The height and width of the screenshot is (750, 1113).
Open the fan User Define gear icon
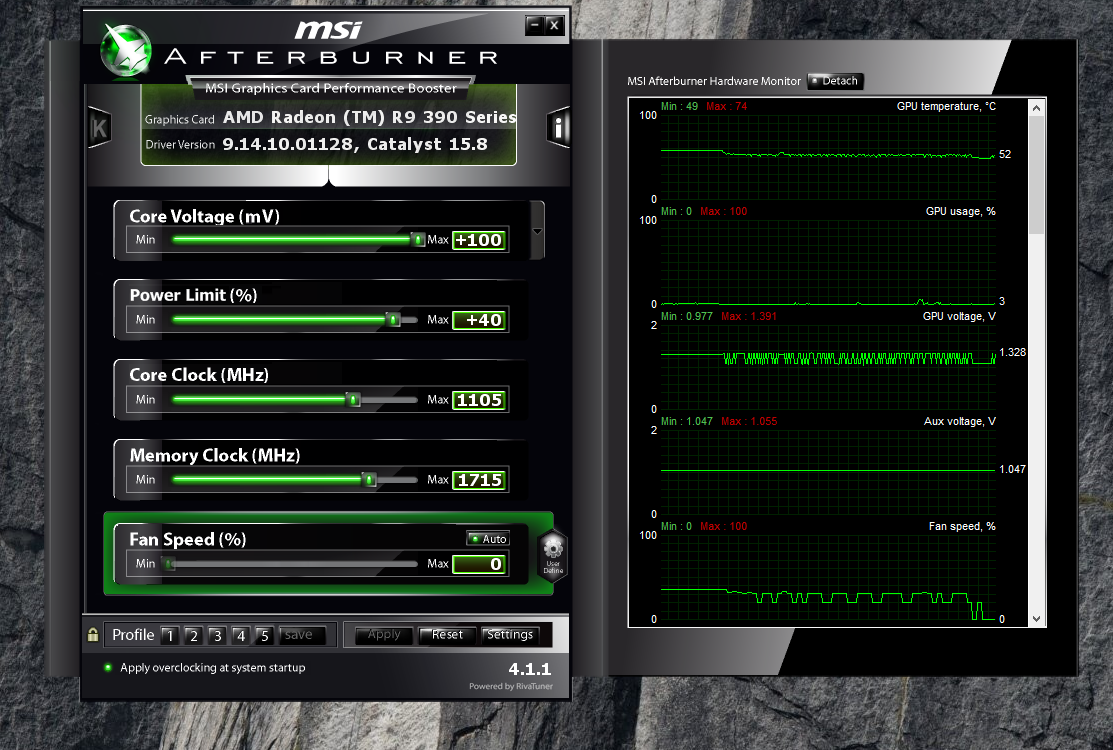(x=553, y=555)
